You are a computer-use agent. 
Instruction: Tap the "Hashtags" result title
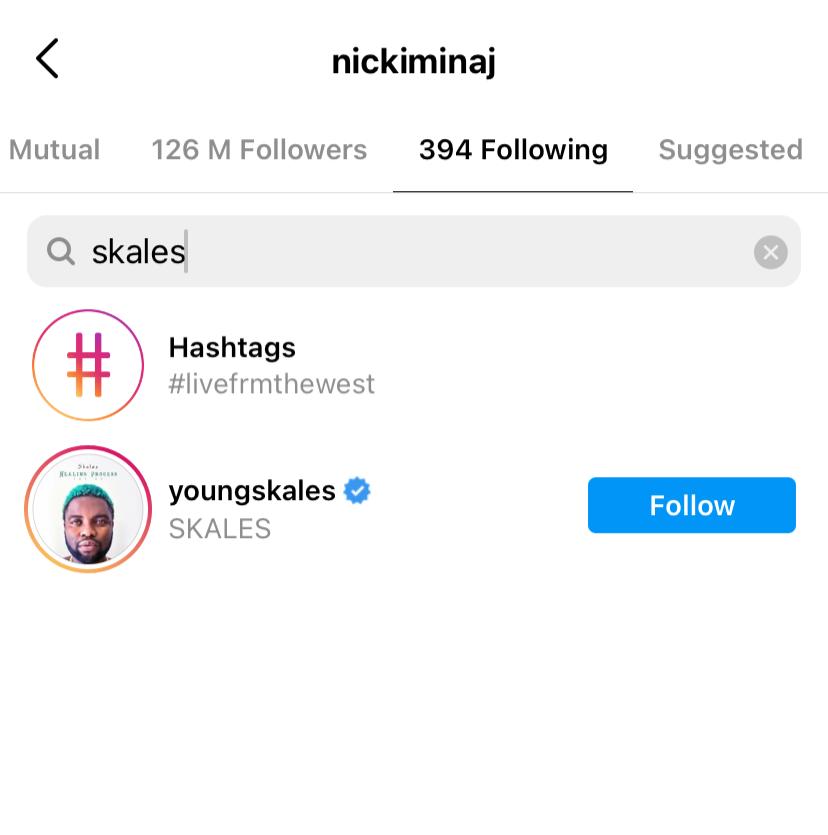[232, 347]
